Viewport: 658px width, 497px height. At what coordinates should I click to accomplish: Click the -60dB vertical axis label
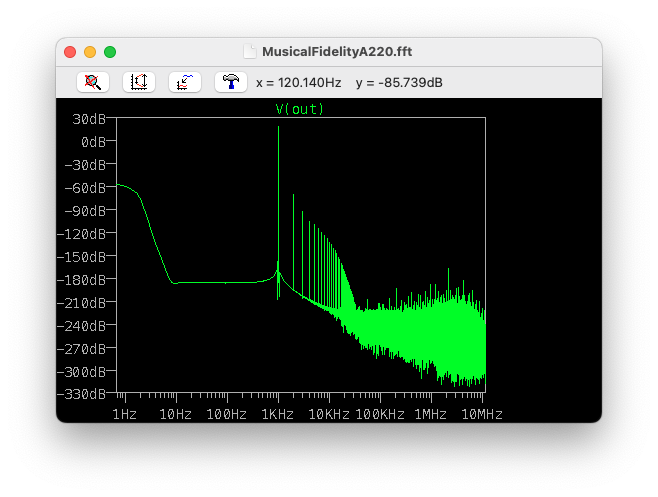point(85,188)
